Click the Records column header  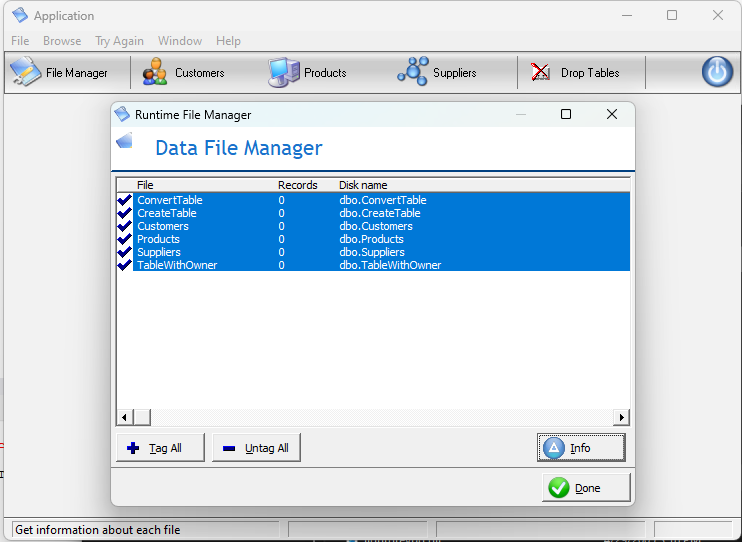(297, 185)
